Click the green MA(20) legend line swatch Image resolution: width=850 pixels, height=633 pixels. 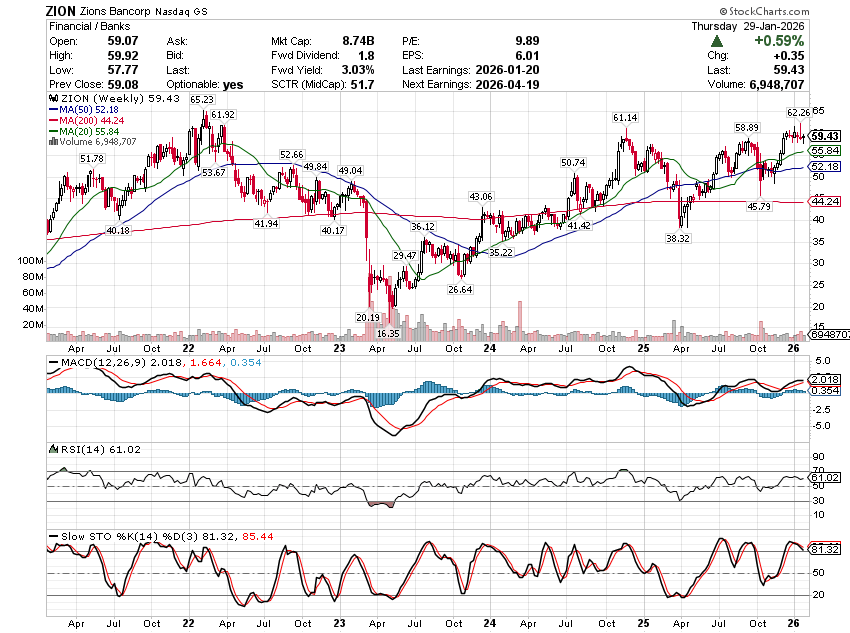tap(52, 133)
